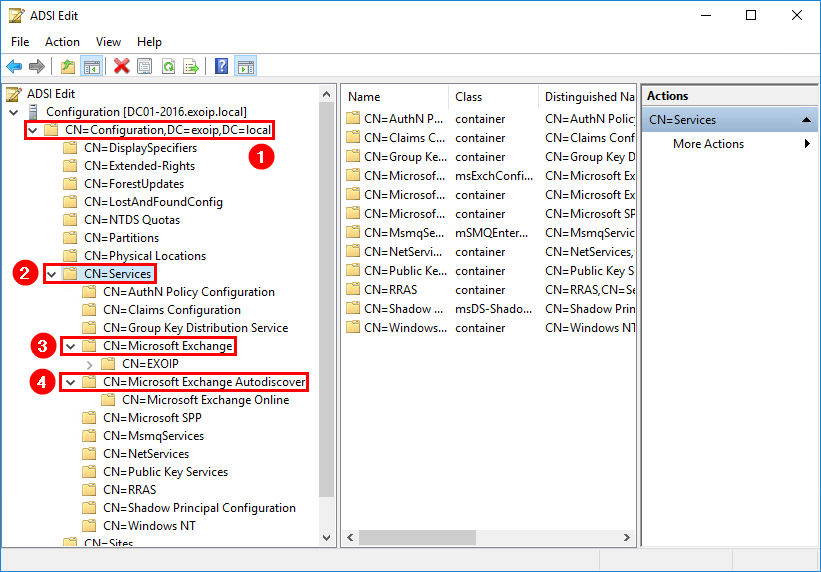Screen dimensions: 821x572
Task: Open the Action menu
Action: coord(62,42)
